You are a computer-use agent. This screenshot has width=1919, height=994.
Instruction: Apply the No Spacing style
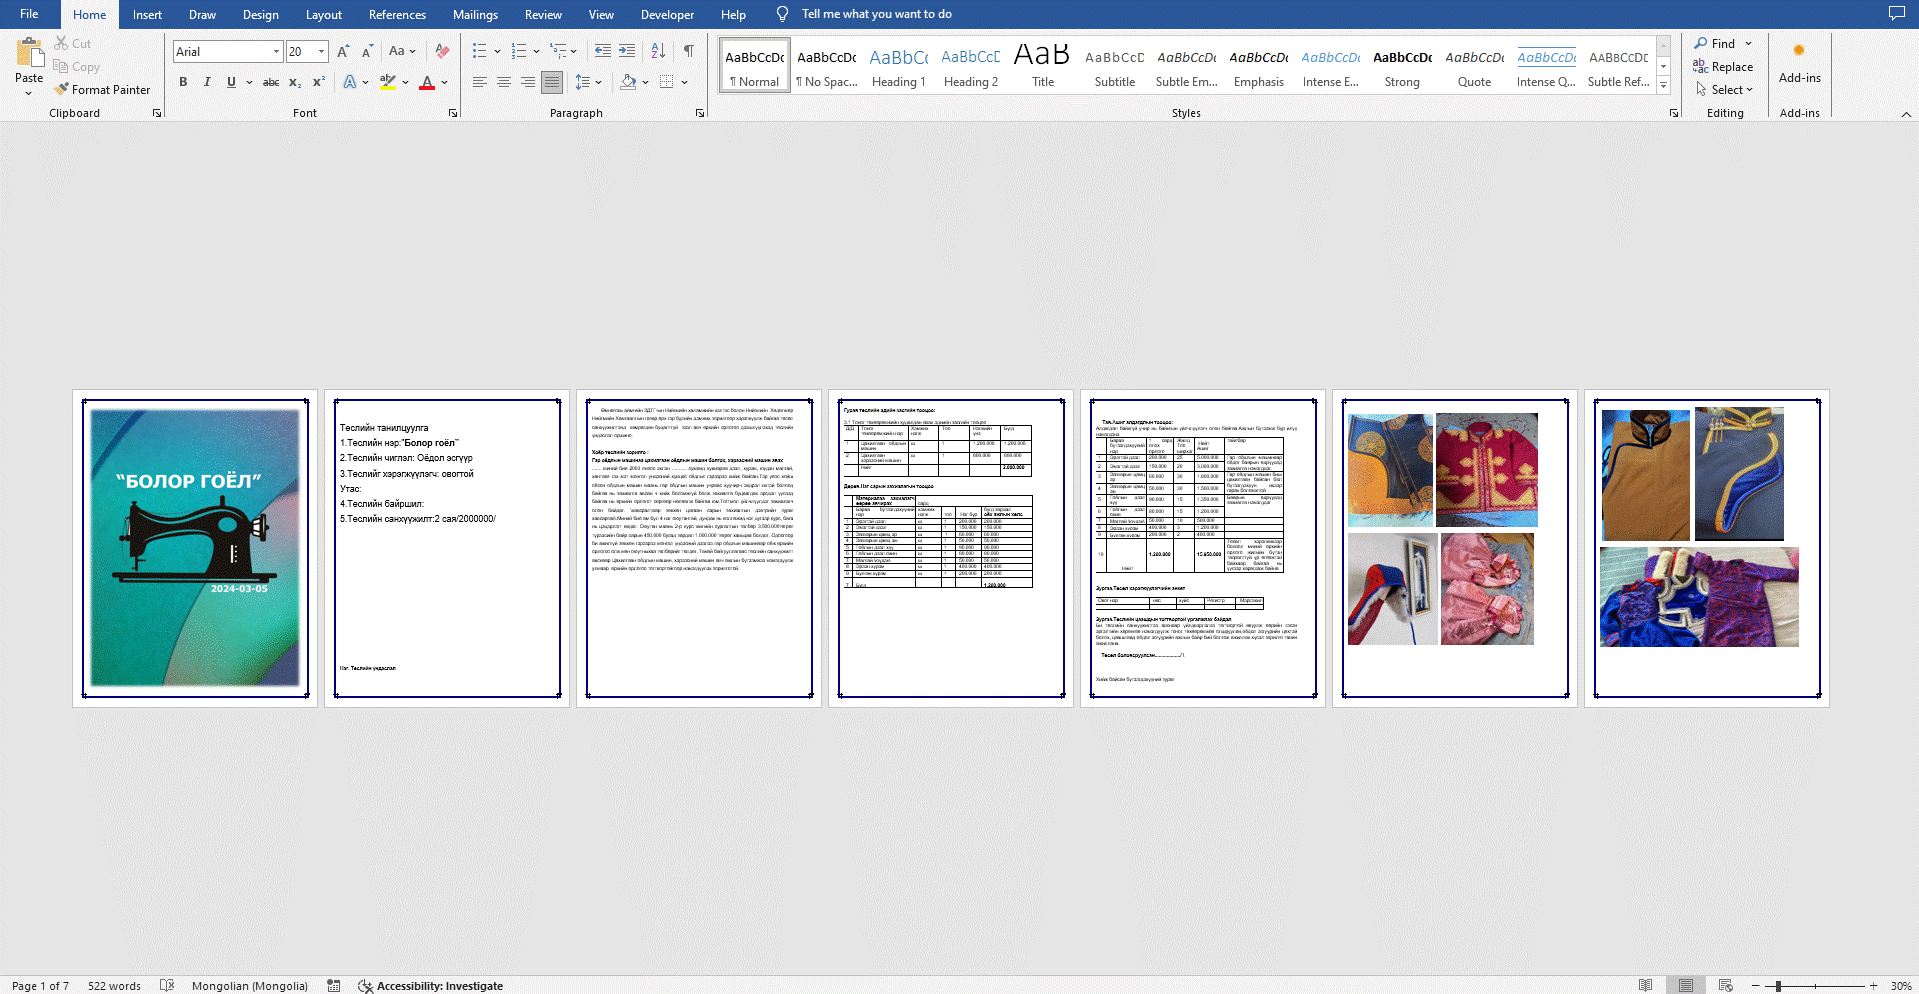(x=827, y=66)
